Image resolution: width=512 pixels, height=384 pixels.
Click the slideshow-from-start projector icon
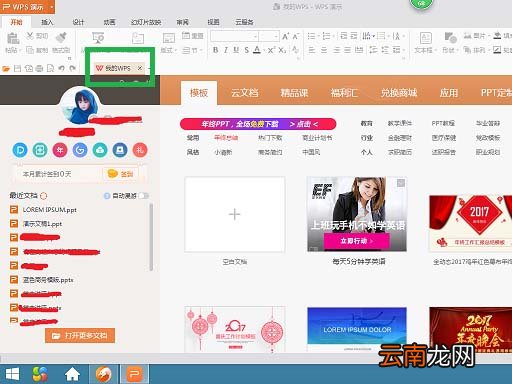pyautogui.click(x=98, y=38)
